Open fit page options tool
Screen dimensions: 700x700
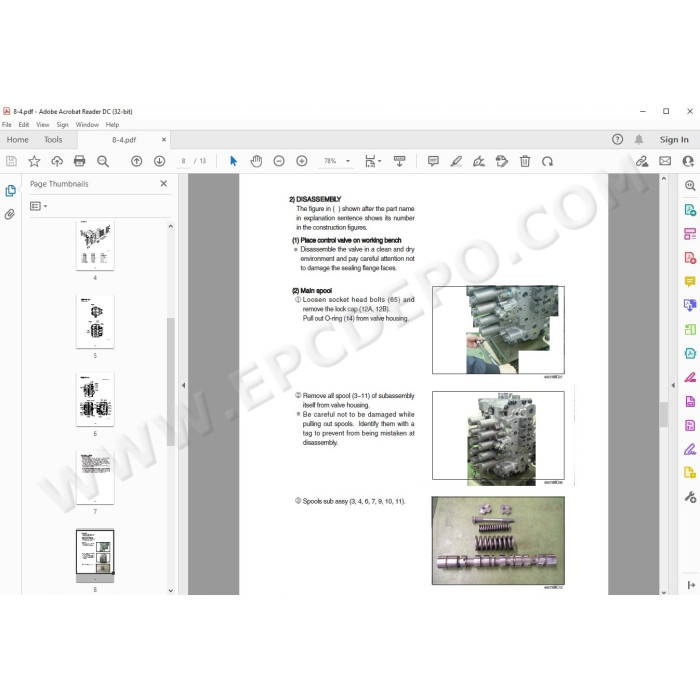[372, 161]
